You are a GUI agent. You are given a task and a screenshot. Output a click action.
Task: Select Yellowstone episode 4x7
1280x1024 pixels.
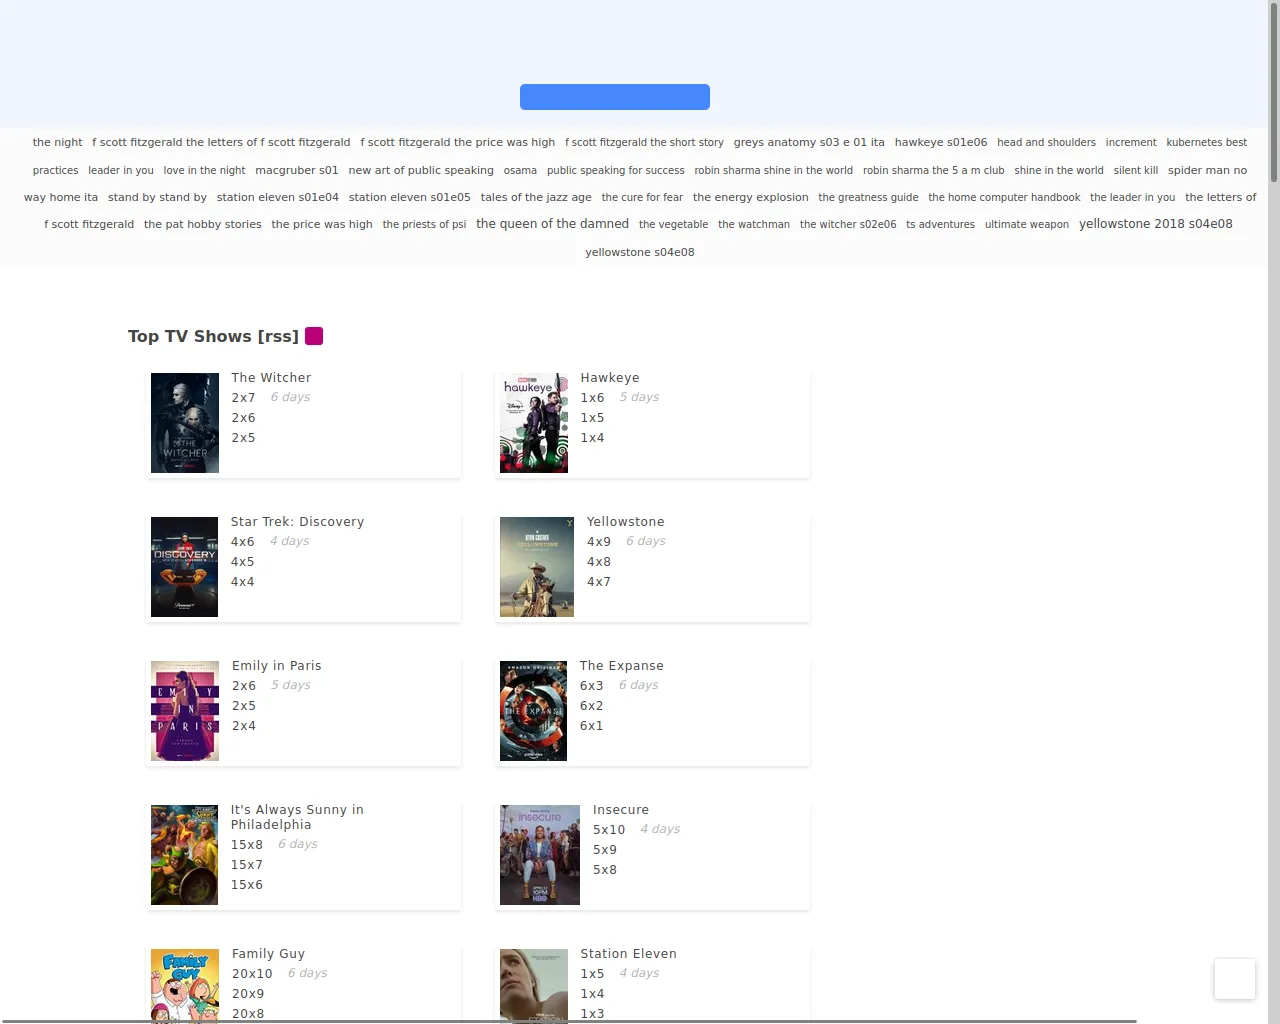tap(598, 582)
